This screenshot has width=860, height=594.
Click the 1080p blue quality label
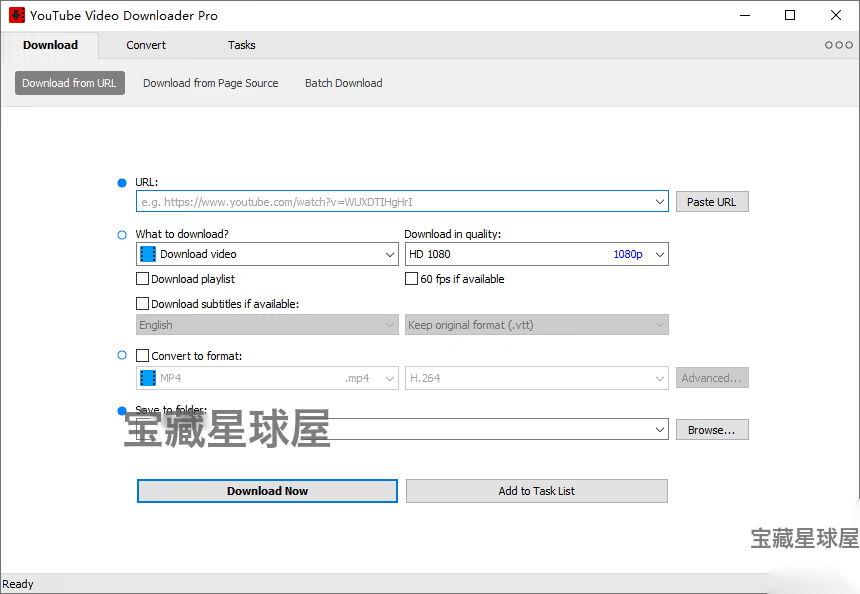click(627, 254)
